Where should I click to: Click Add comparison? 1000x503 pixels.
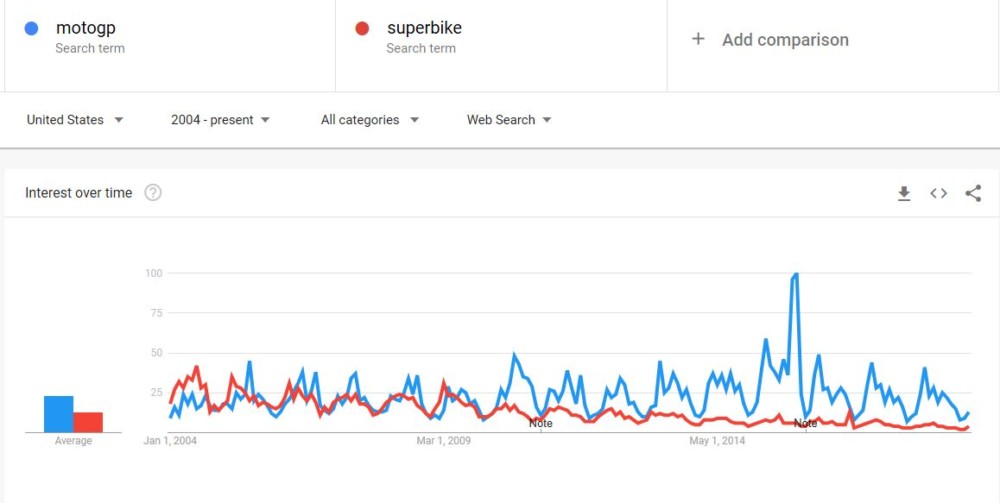tap(785, 40)
